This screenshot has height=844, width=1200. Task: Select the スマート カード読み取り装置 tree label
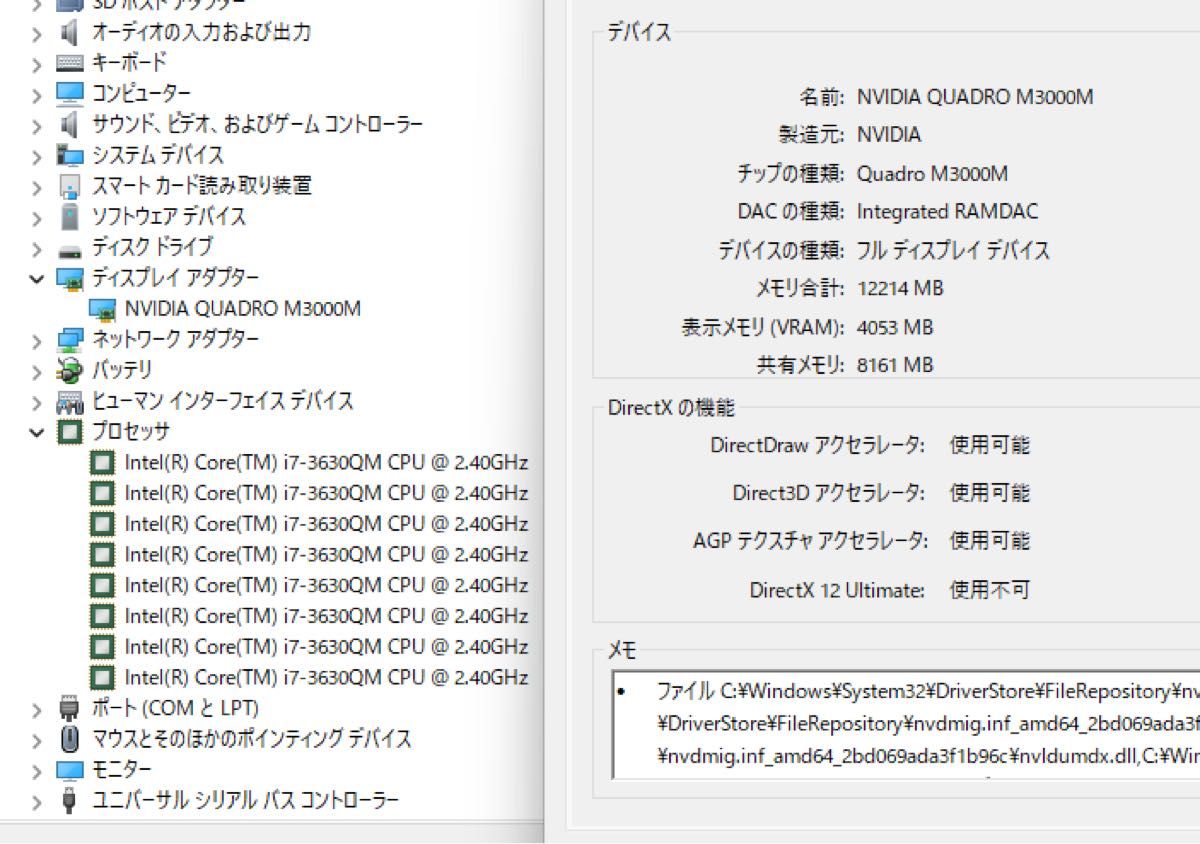[x=202, y=186]
